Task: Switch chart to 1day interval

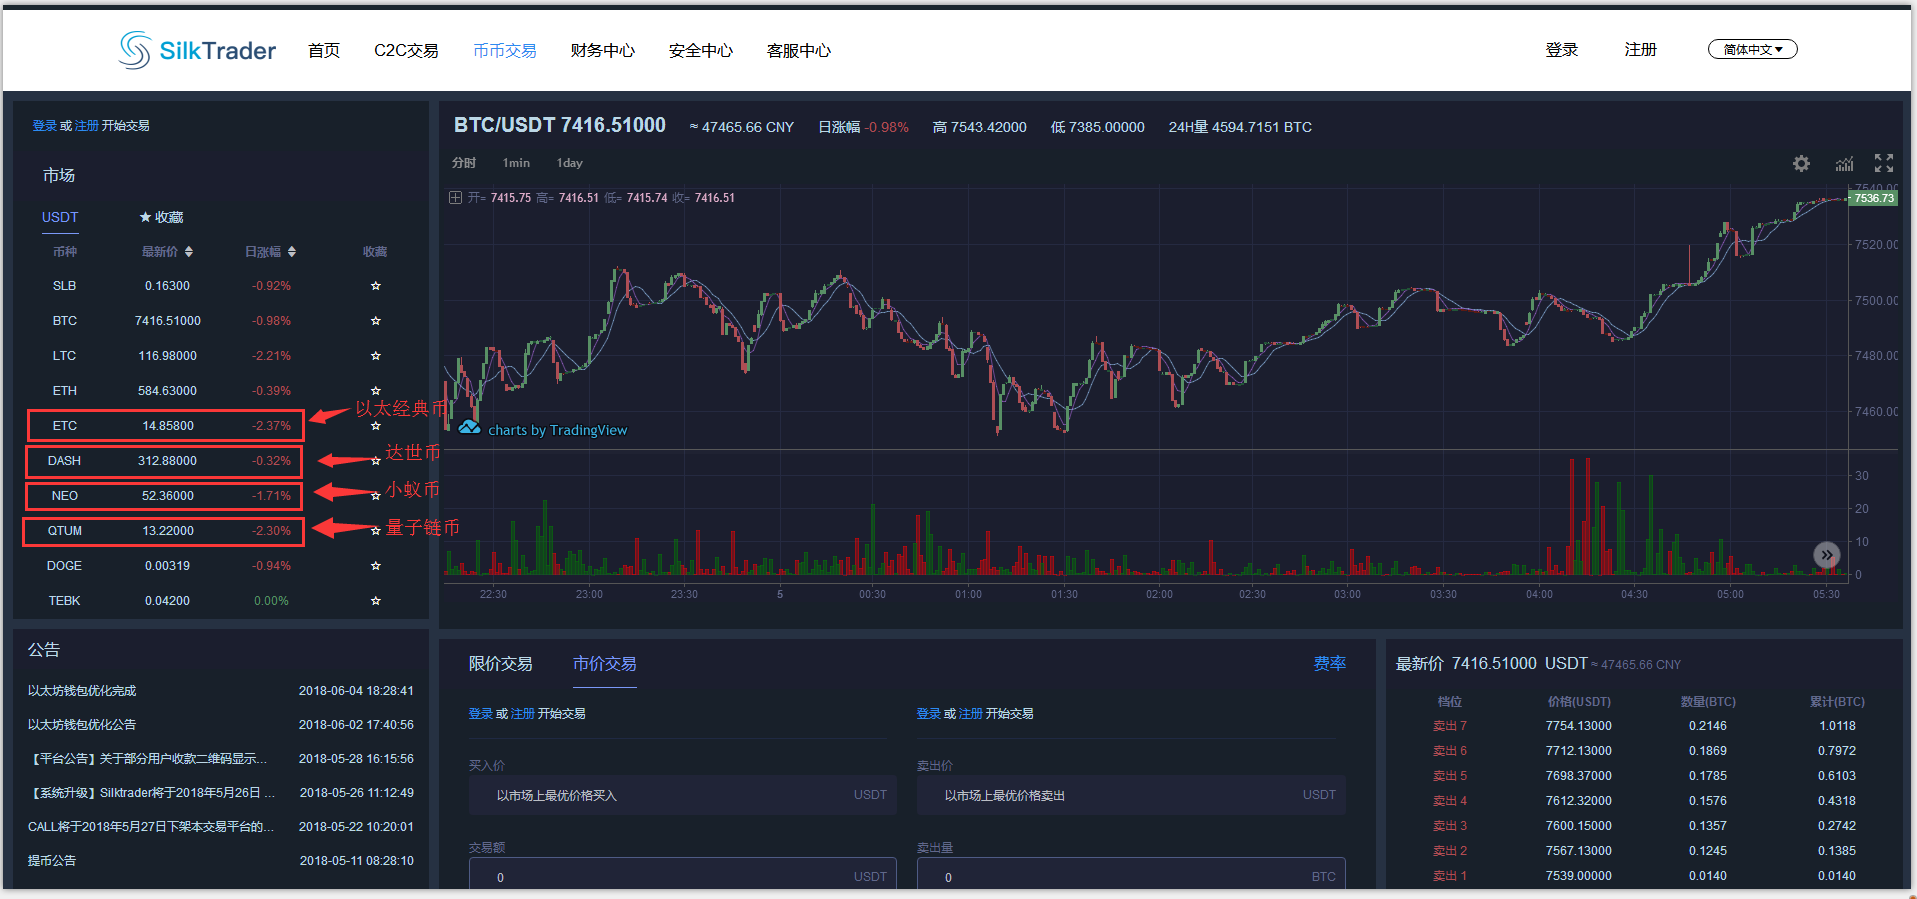Action: pyautogui.click(x=570, y=163)
